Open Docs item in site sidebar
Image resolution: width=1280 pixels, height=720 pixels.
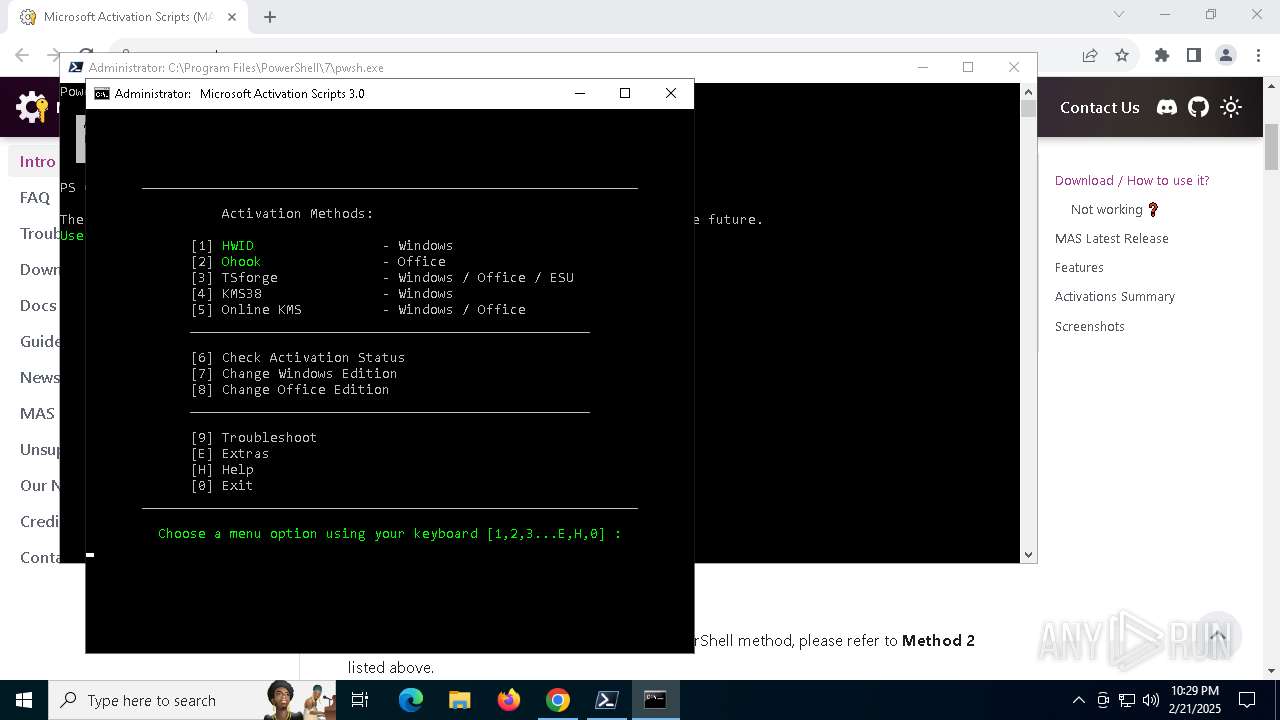[38, 305]
